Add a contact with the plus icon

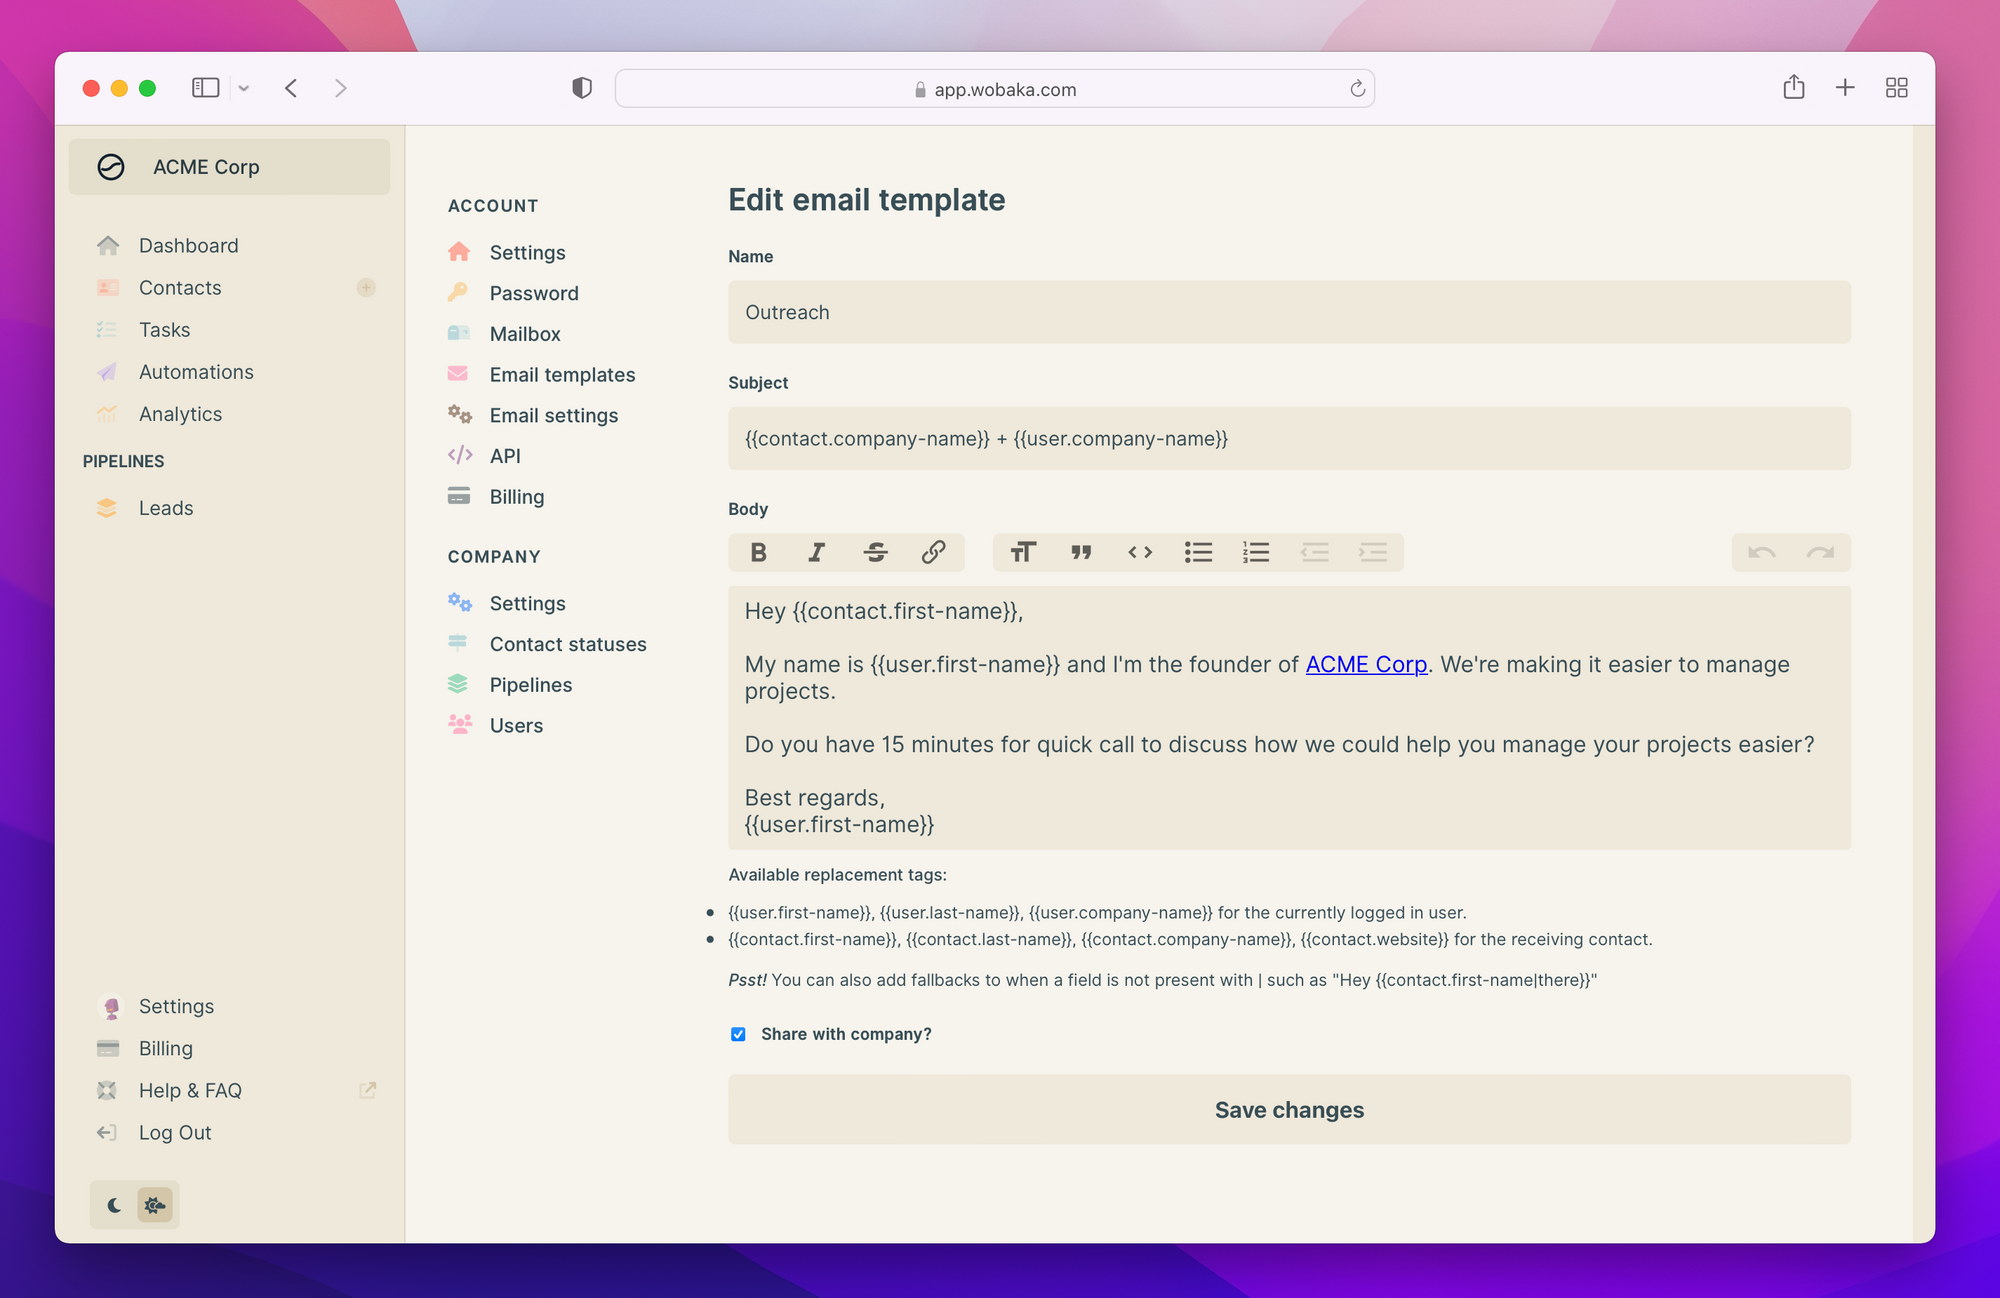[x=366, y=288]
